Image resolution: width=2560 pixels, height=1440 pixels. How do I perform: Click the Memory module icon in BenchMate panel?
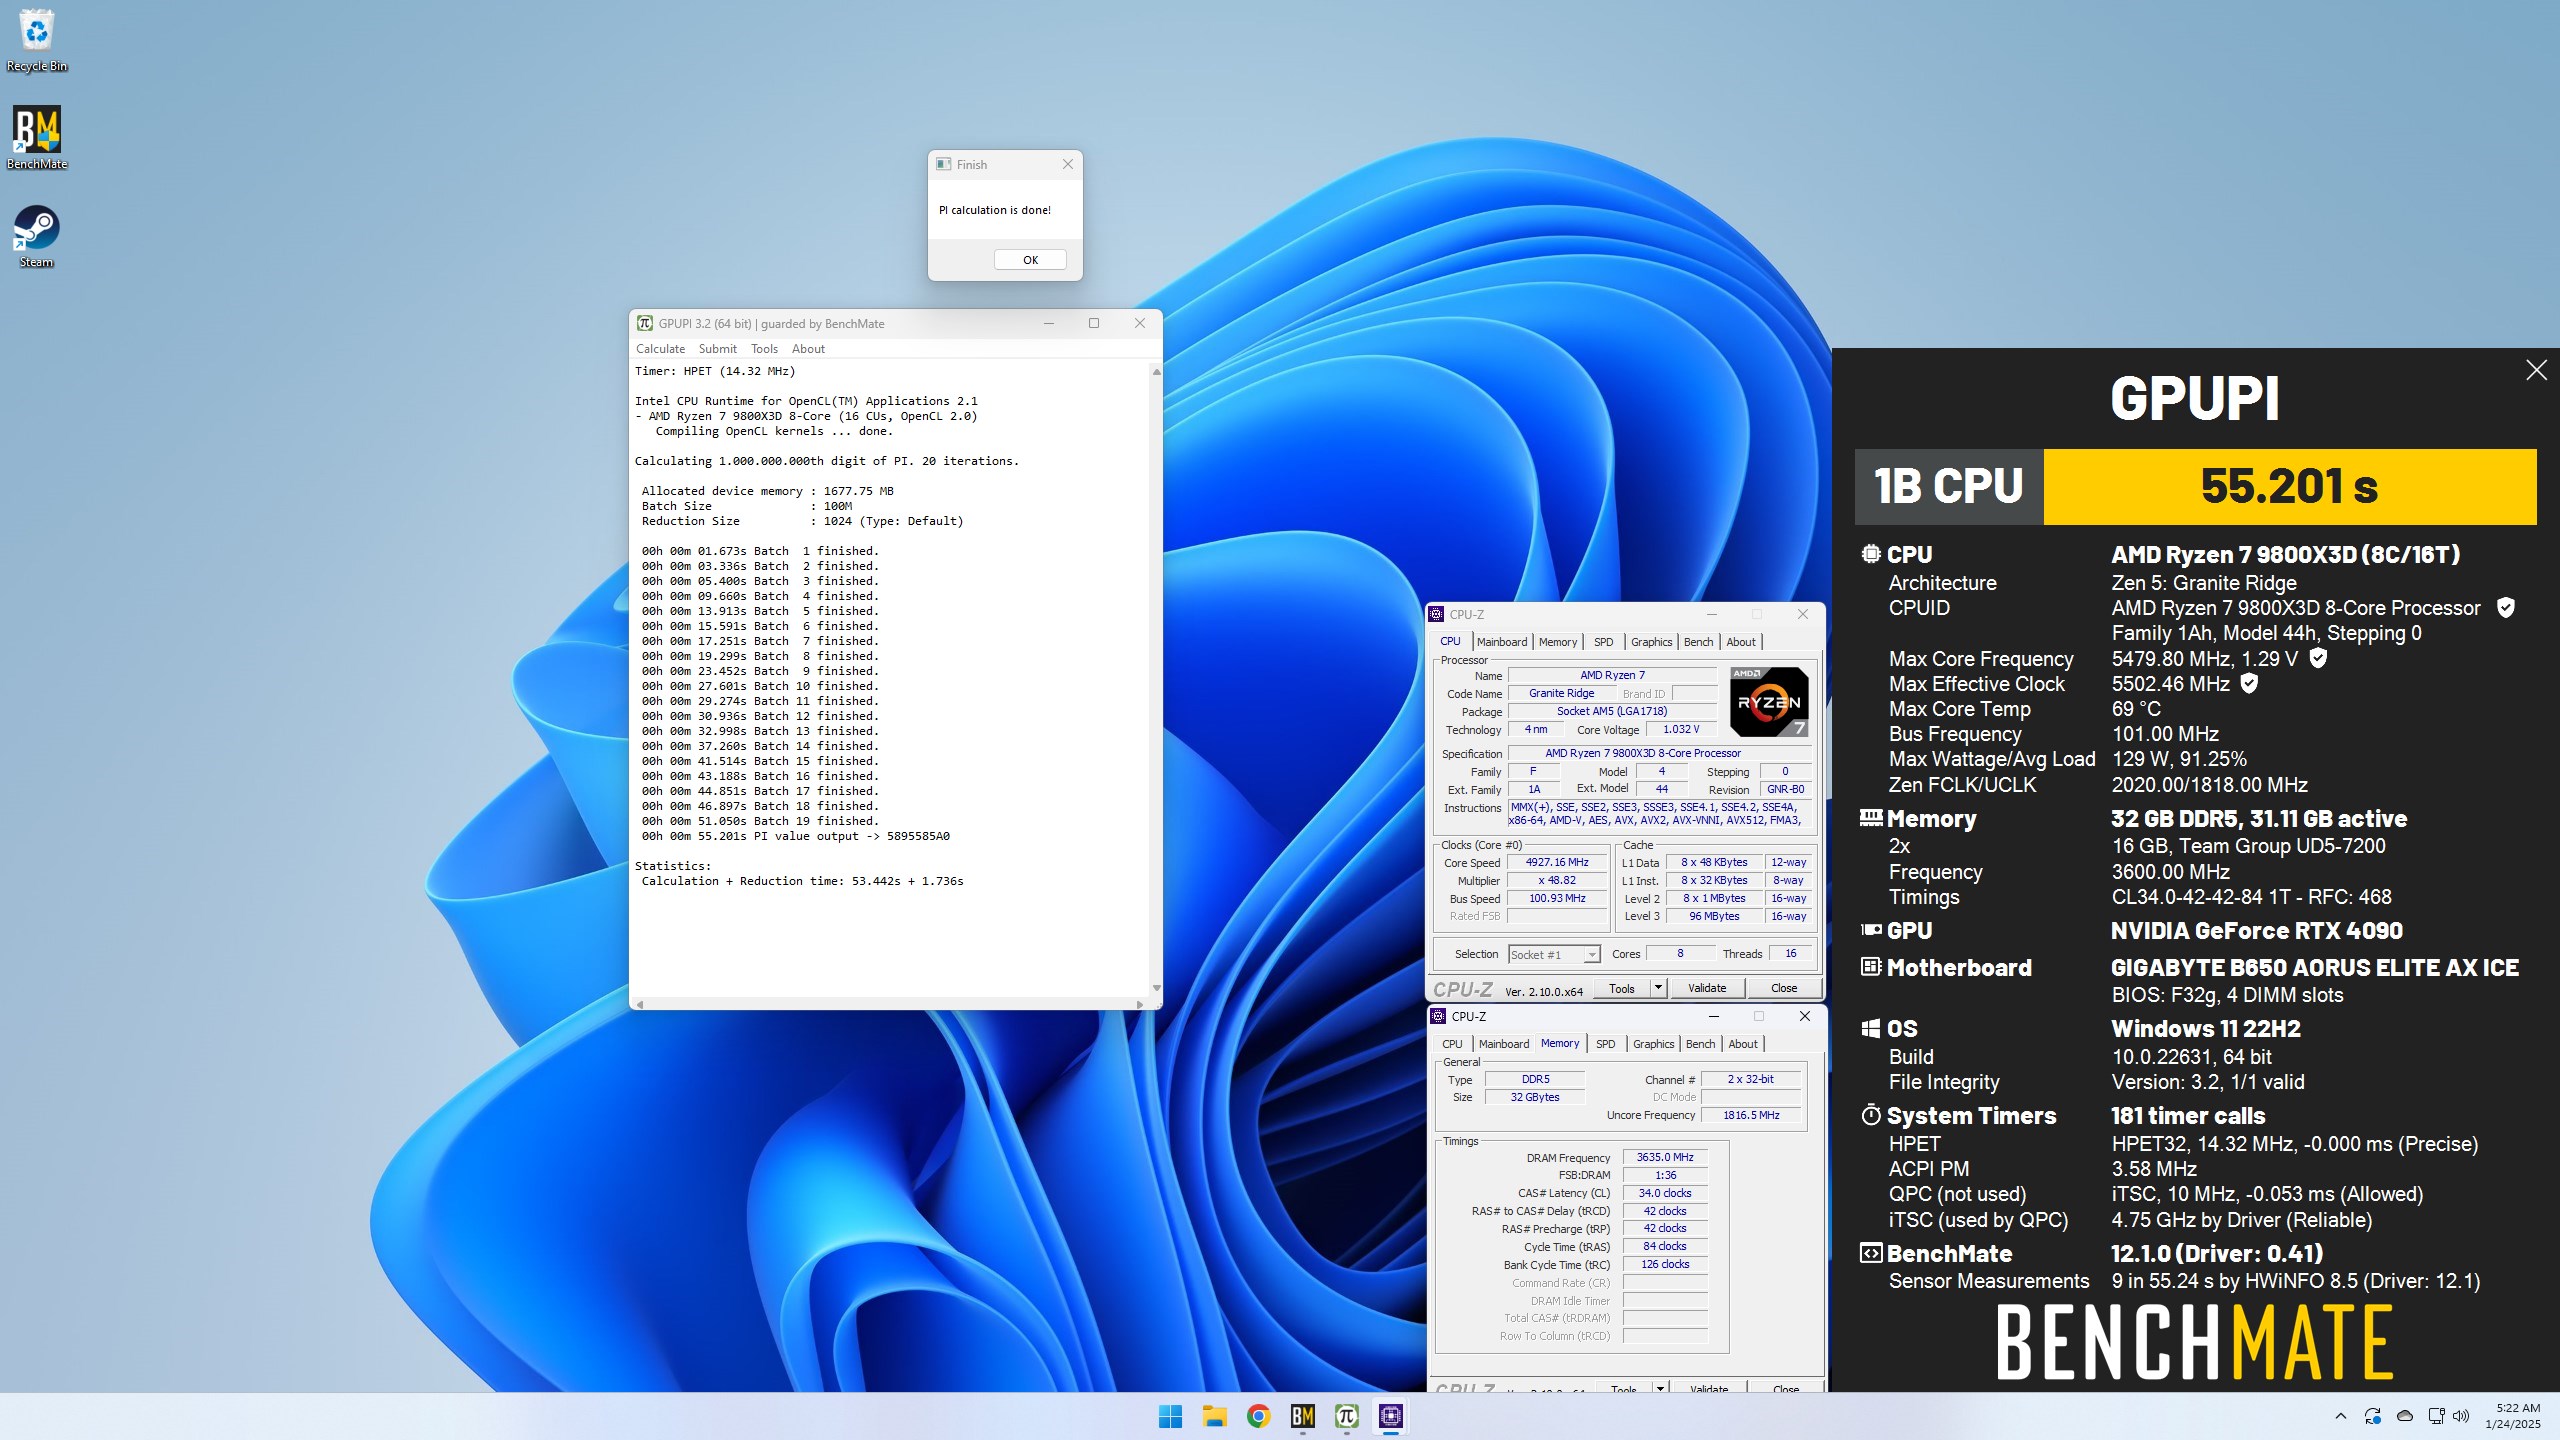coord(1870,817)
